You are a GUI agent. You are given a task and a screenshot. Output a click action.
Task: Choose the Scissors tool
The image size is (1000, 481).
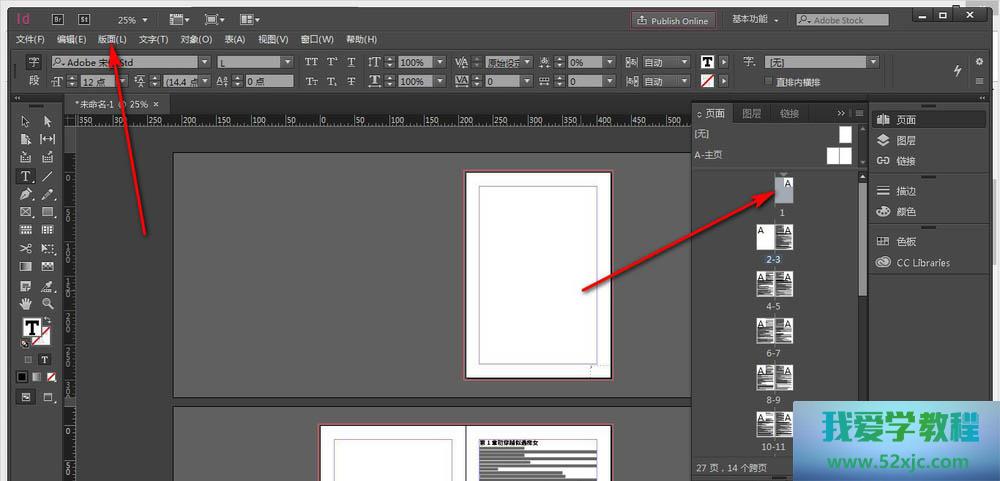[x=25, y=248]
